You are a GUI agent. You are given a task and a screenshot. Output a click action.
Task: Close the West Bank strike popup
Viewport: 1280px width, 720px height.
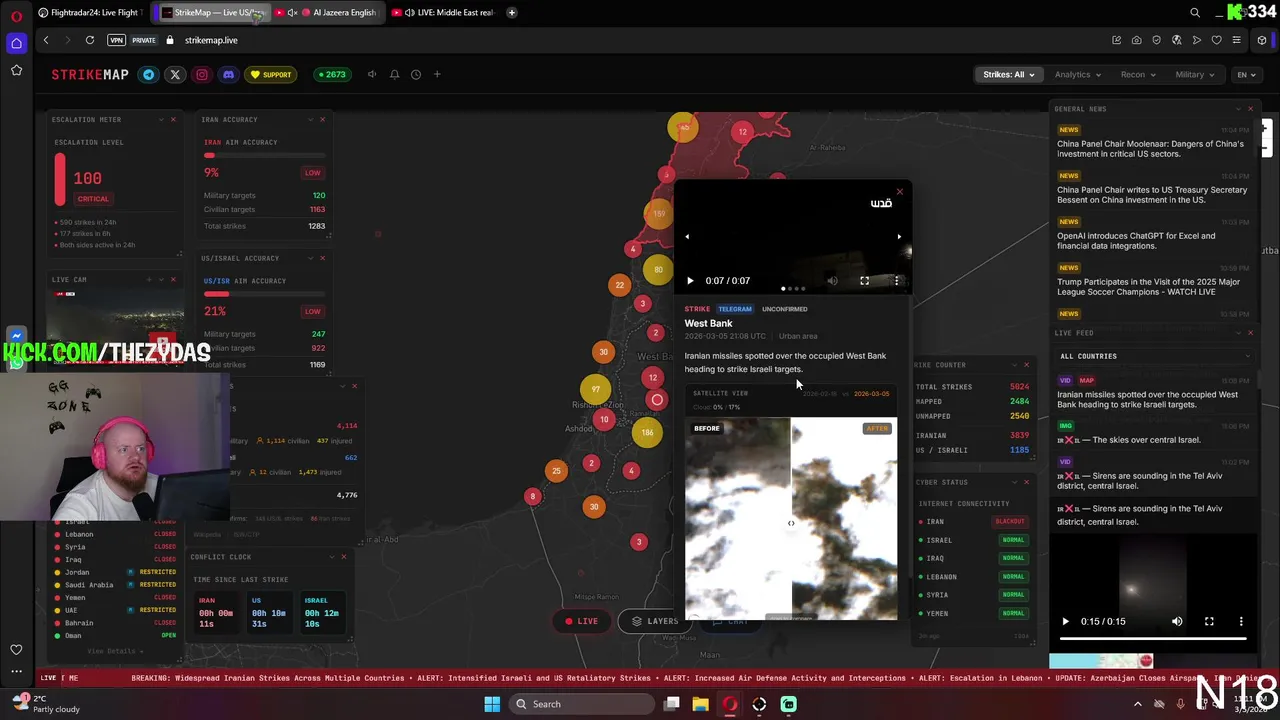pyautogui.click(x=899, y=191)
